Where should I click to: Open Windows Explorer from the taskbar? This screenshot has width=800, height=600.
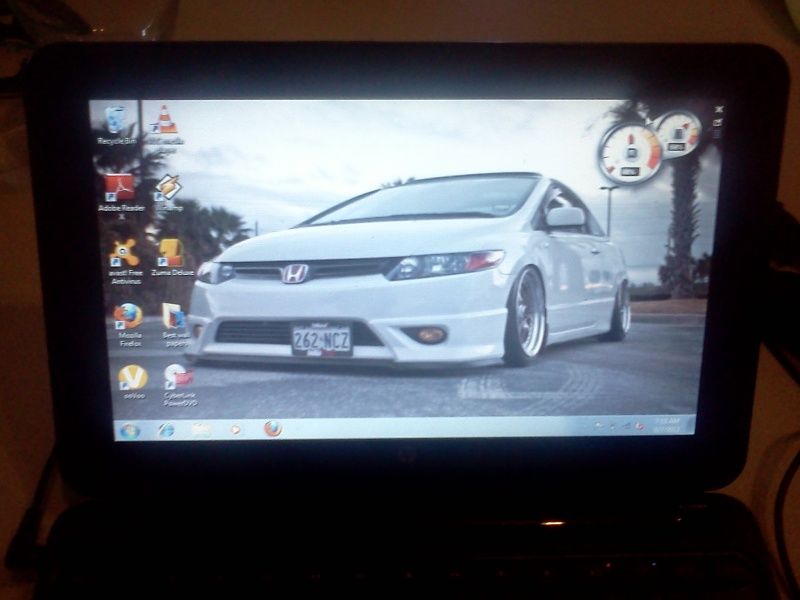point(201,430)
